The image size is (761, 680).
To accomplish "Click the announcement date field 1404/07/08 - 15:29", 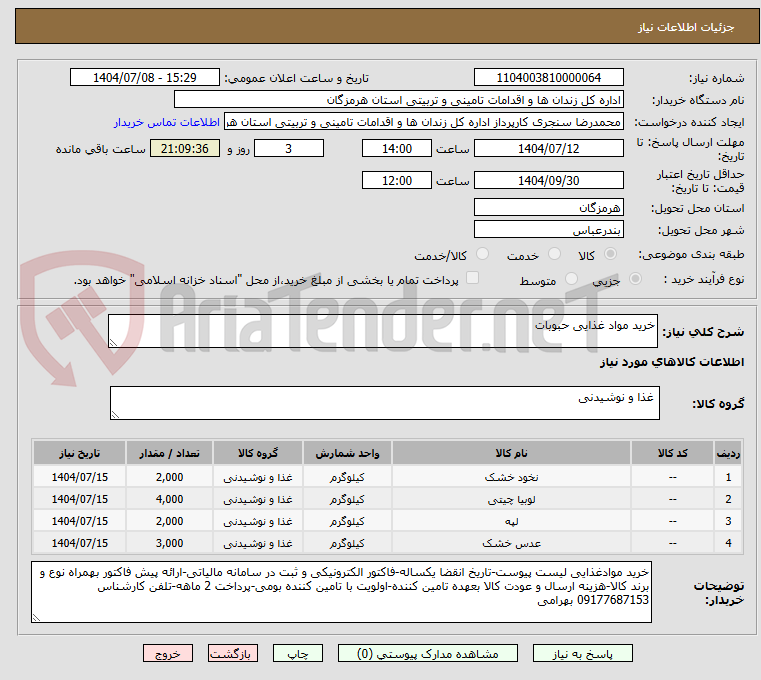I will (145, 77).
